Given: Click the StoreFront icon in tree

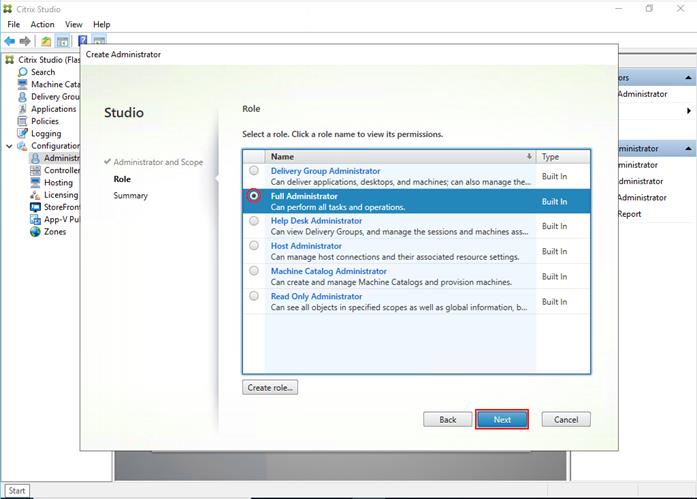Looking at the screenshot, I should point(35,207).
